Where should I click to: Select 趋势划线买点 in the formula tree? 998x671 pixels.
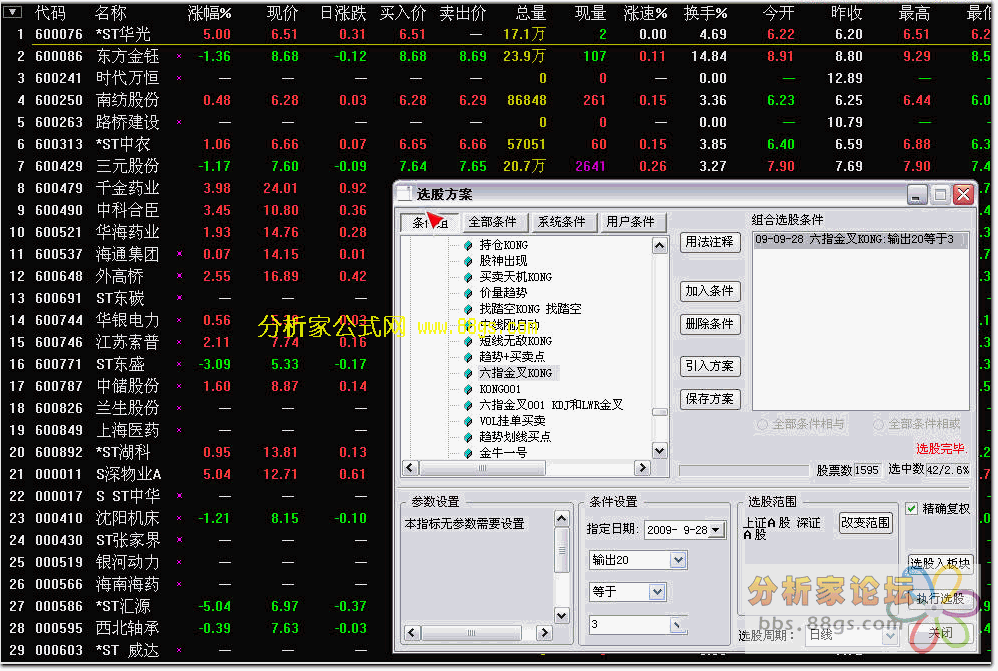click(x=515, y=437)
